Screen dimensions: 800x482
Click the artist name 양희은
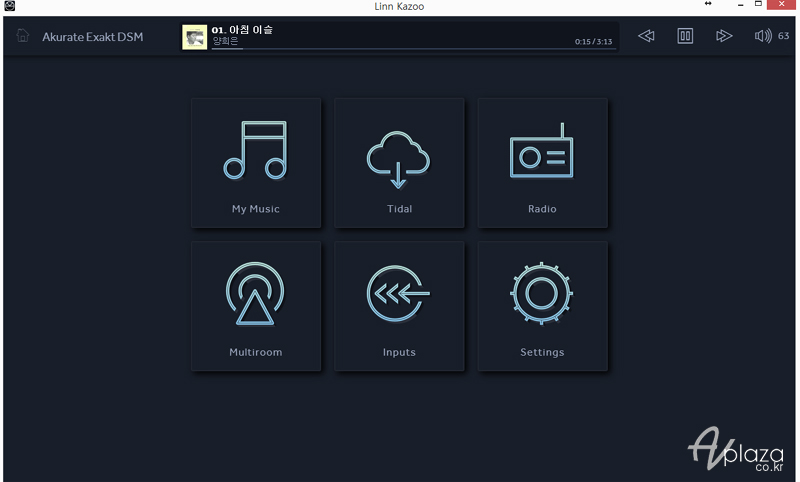pyautogui.click(x=225, y=41)
